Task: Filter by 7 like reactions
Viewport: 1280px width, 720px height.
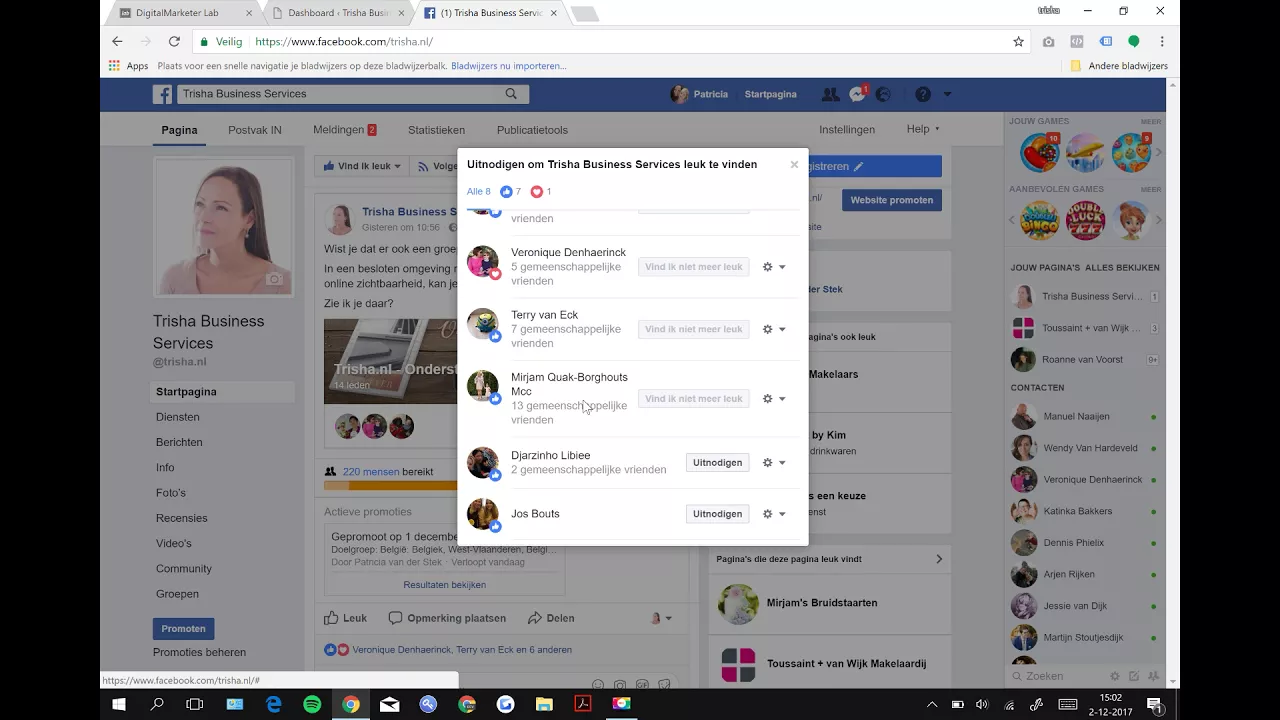Action: (511, 191)
